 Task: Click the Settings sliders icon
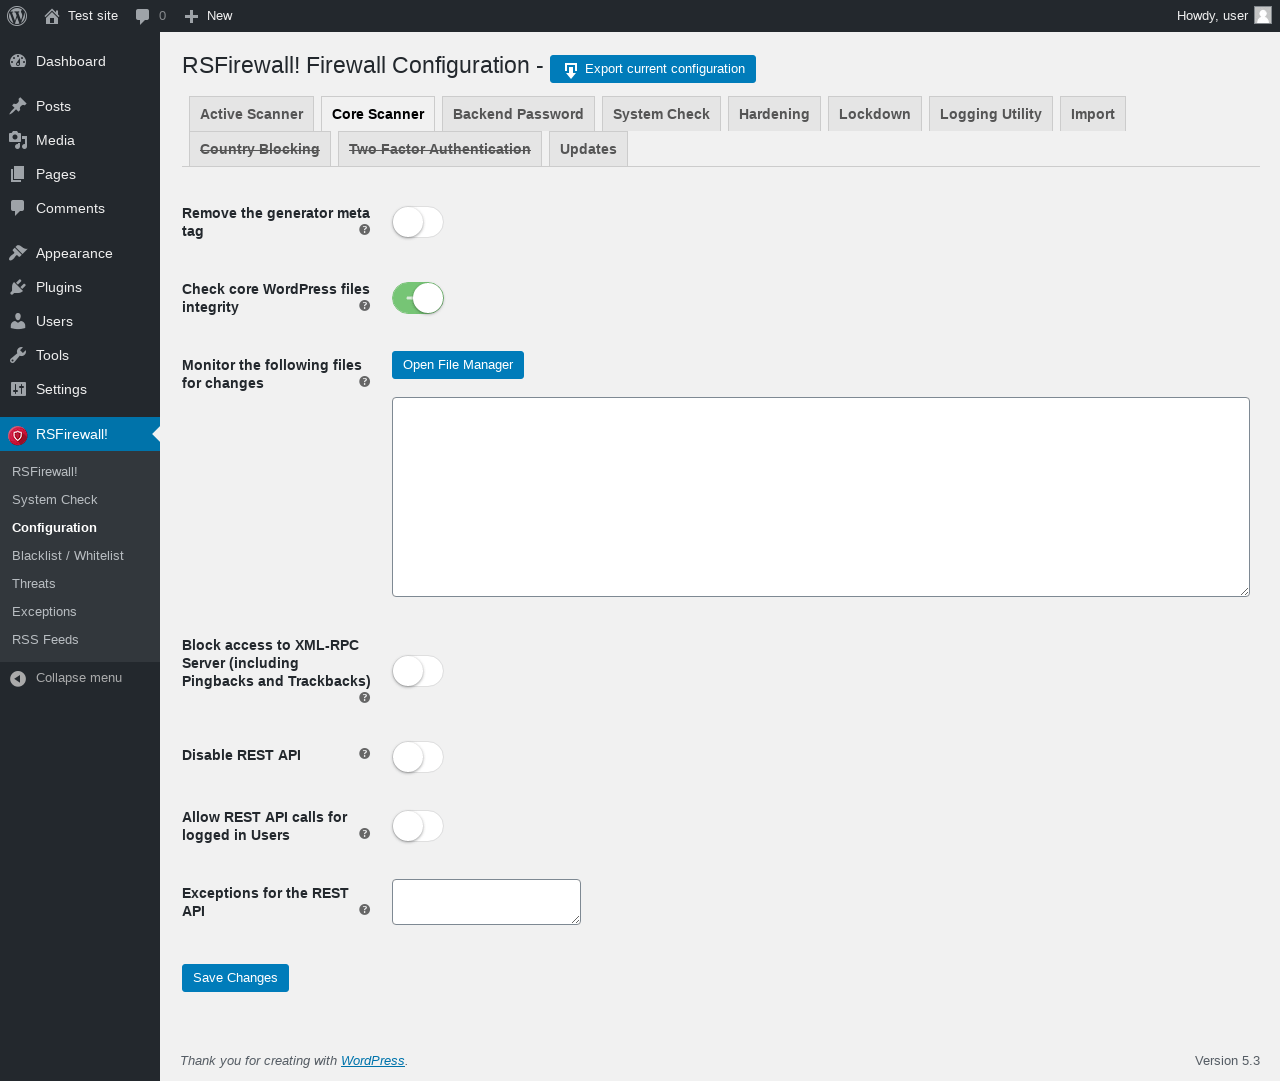18,389
